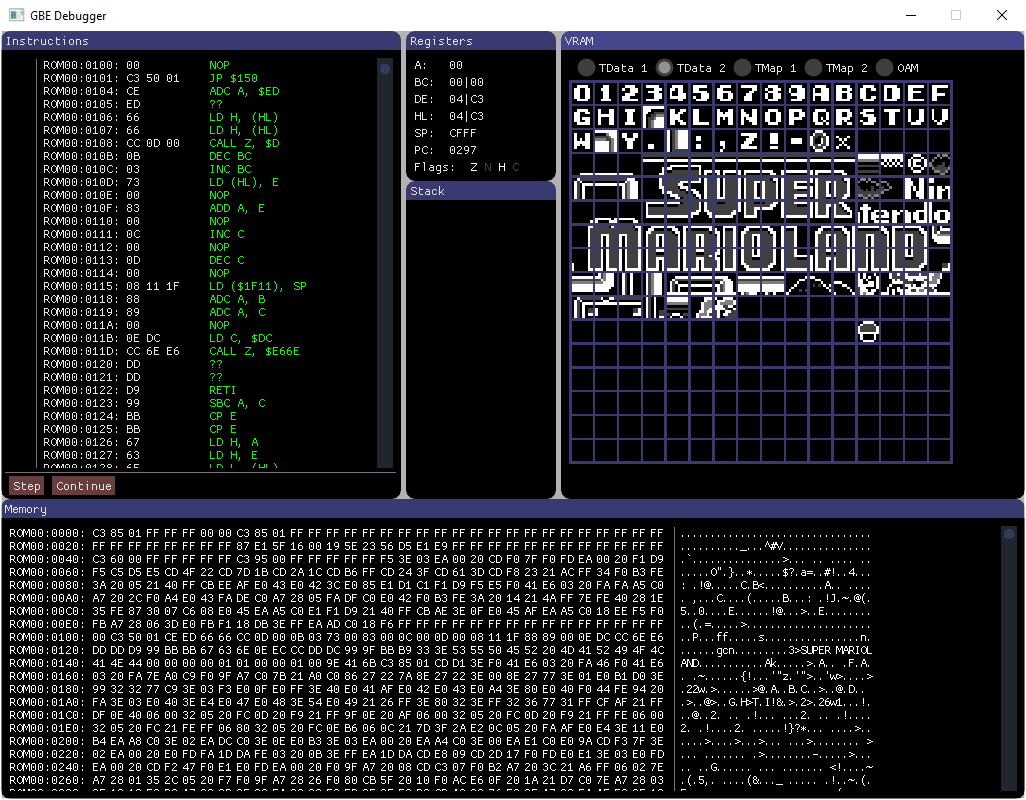Click the ROM00:0120 memory row address
Screen dimensions: 1026x800
pyautogui.click(x=47, y=650)
